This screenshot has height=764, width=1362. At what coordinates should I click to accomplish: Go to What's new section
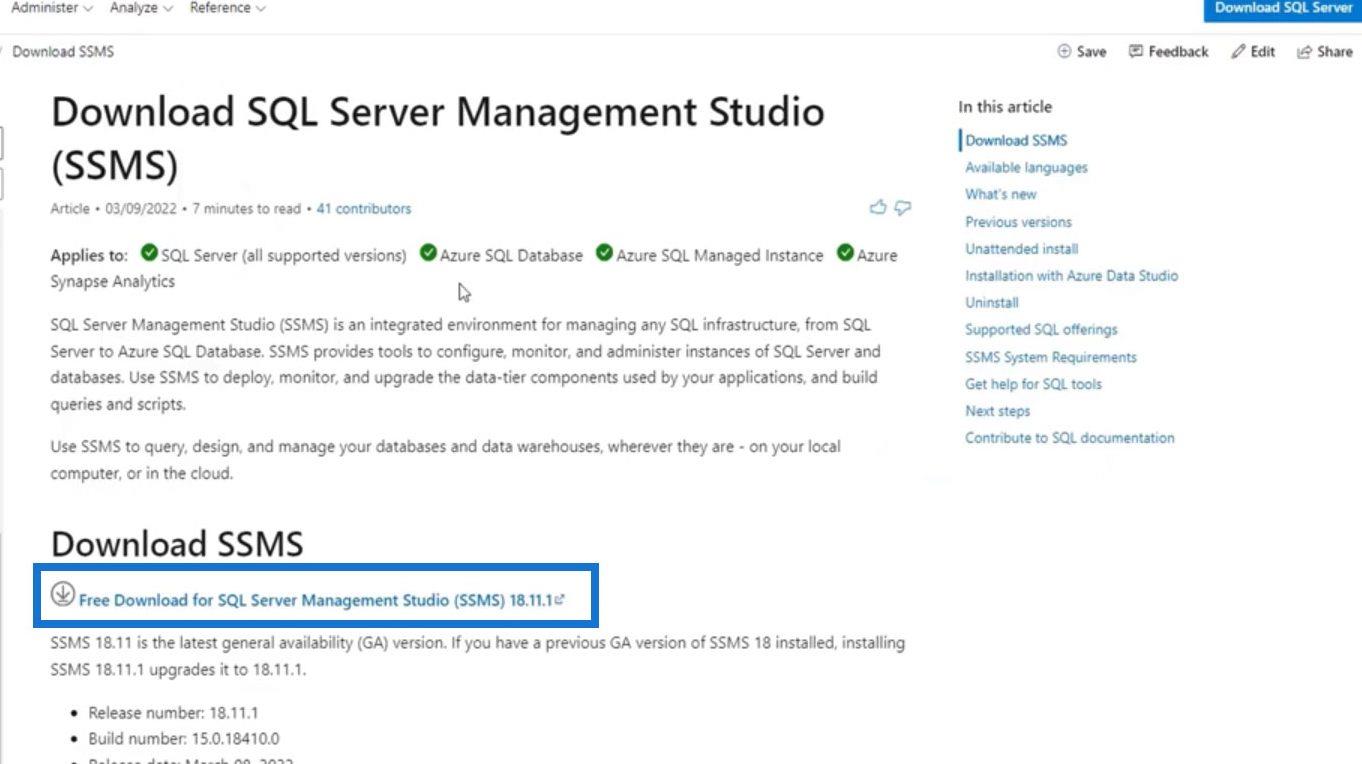click(x=1001, y=194)
